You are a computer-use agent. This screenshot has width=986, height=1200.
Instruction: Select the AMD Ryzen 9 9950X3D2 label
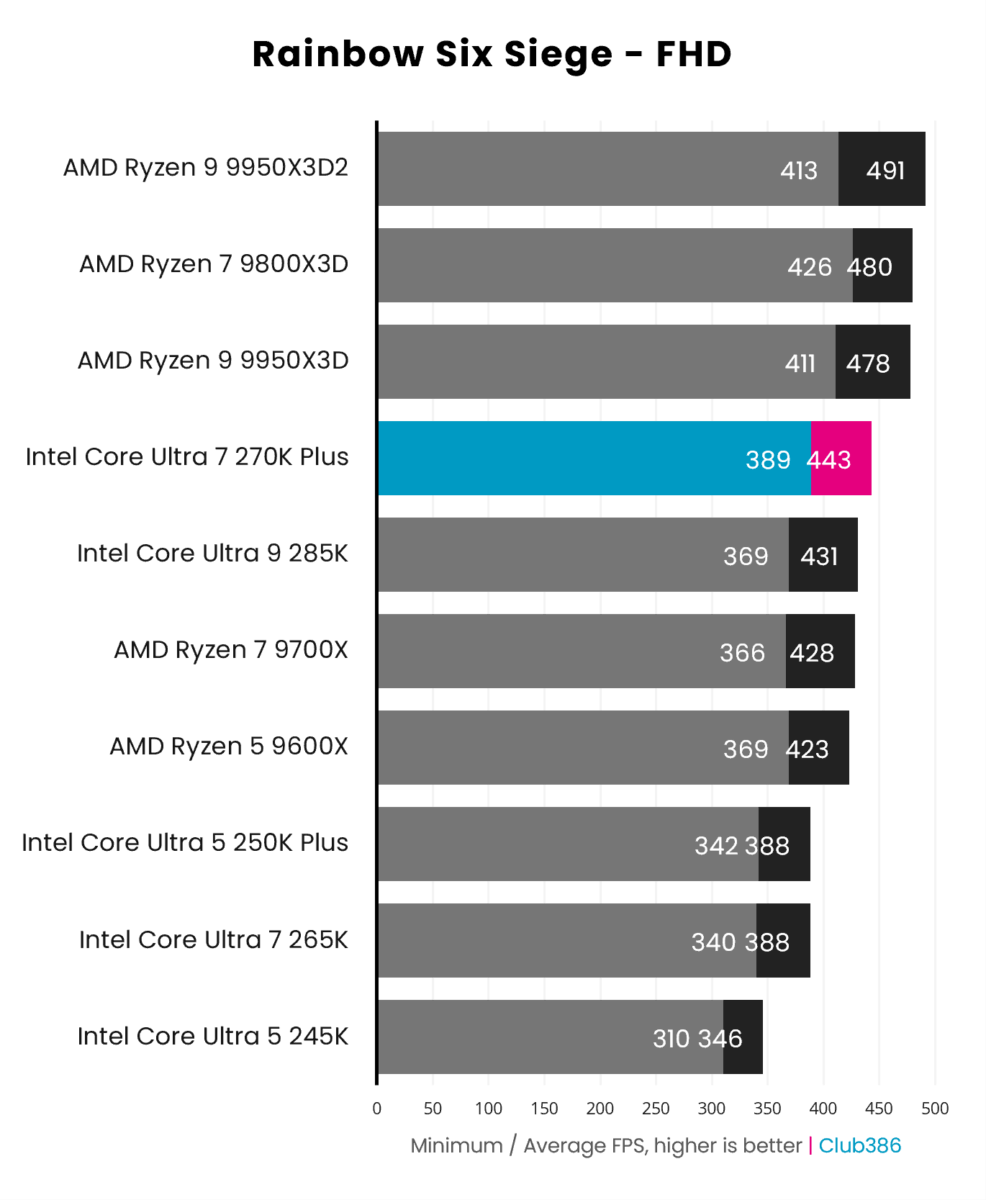tap(205, 168)
